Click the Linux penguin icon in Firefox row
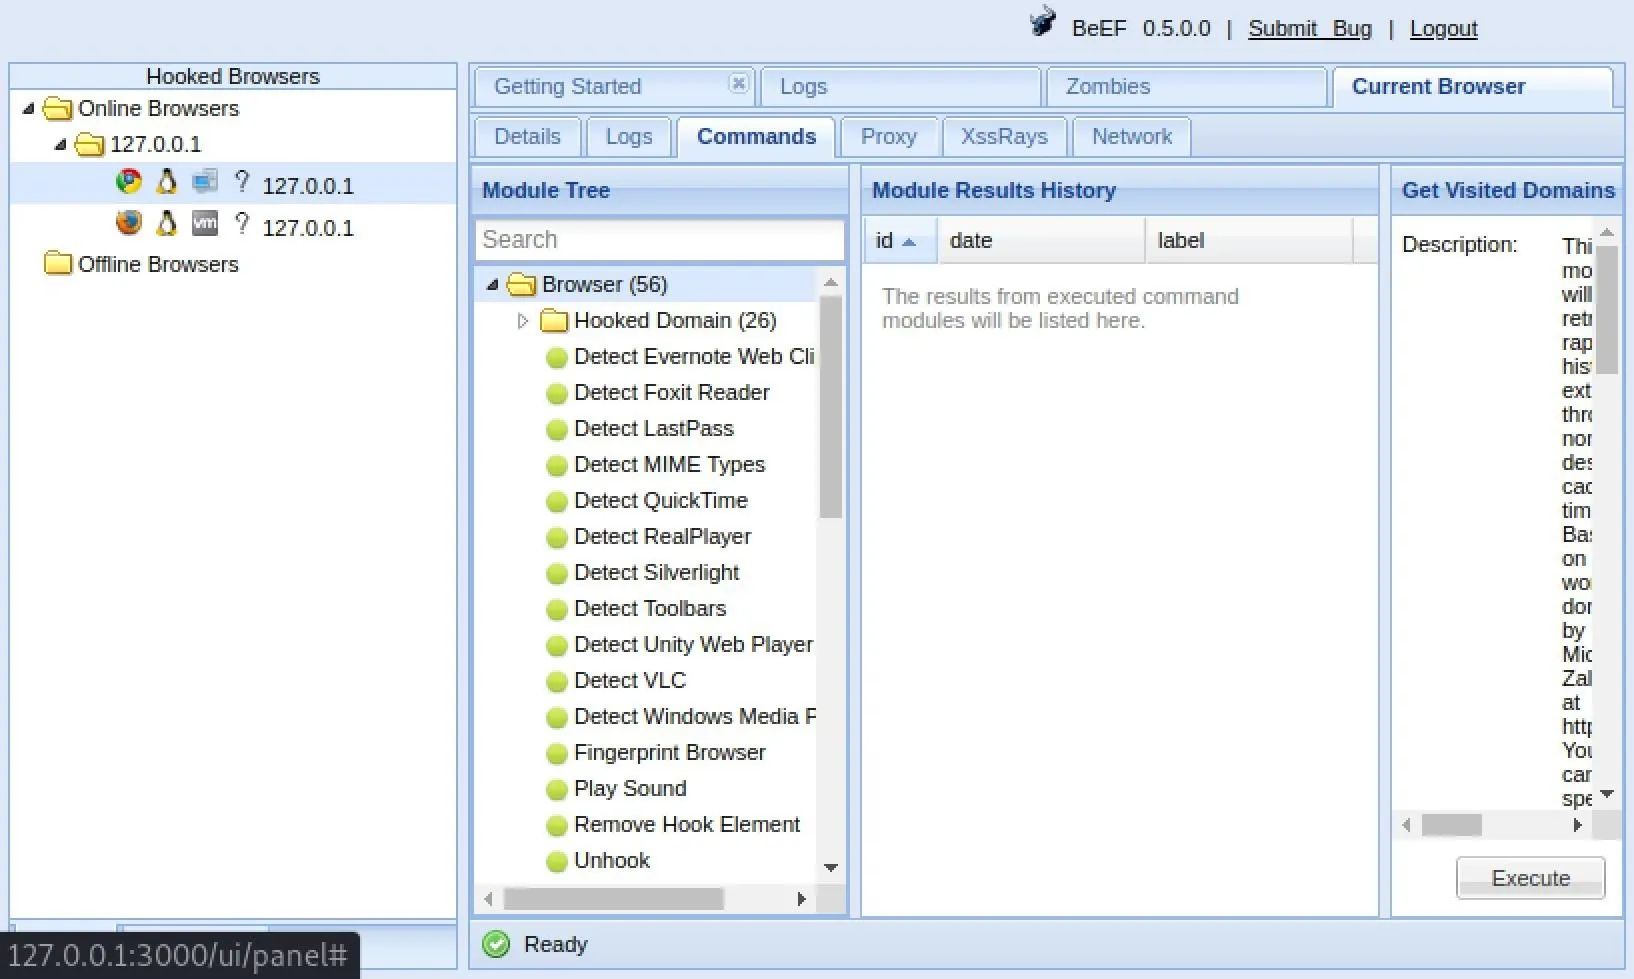This screenshot has width=1634, height=979. (x=167, y=223)
